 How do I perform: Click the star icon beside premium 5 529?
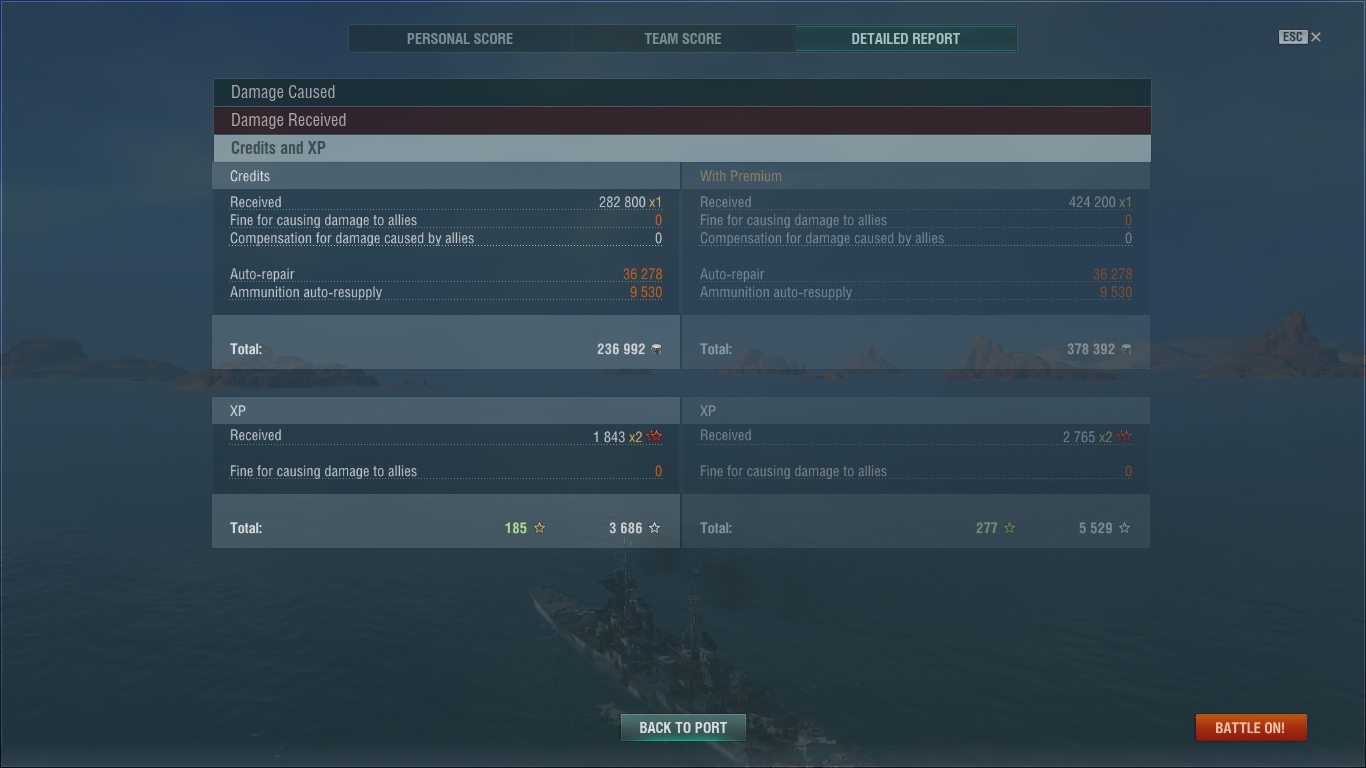pyautogui.click(x=1124, y=528)
